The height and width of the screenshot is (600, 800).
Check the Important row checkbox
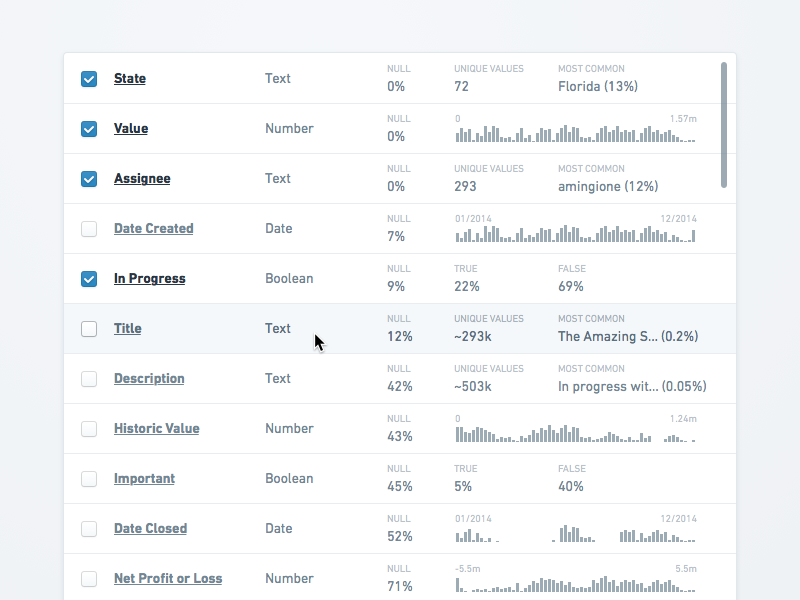click(x=89, y=479)
